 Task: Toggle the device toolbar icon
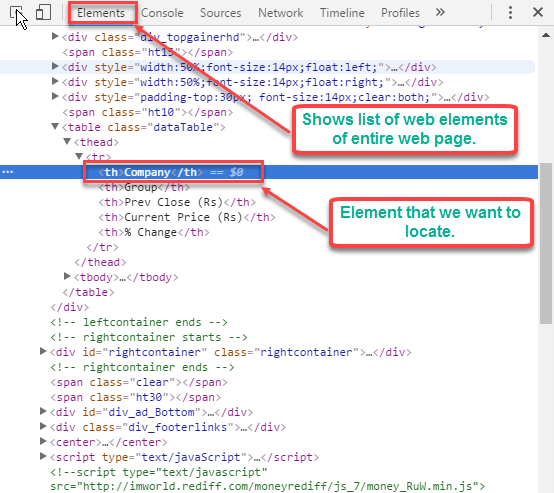point(43,12)
